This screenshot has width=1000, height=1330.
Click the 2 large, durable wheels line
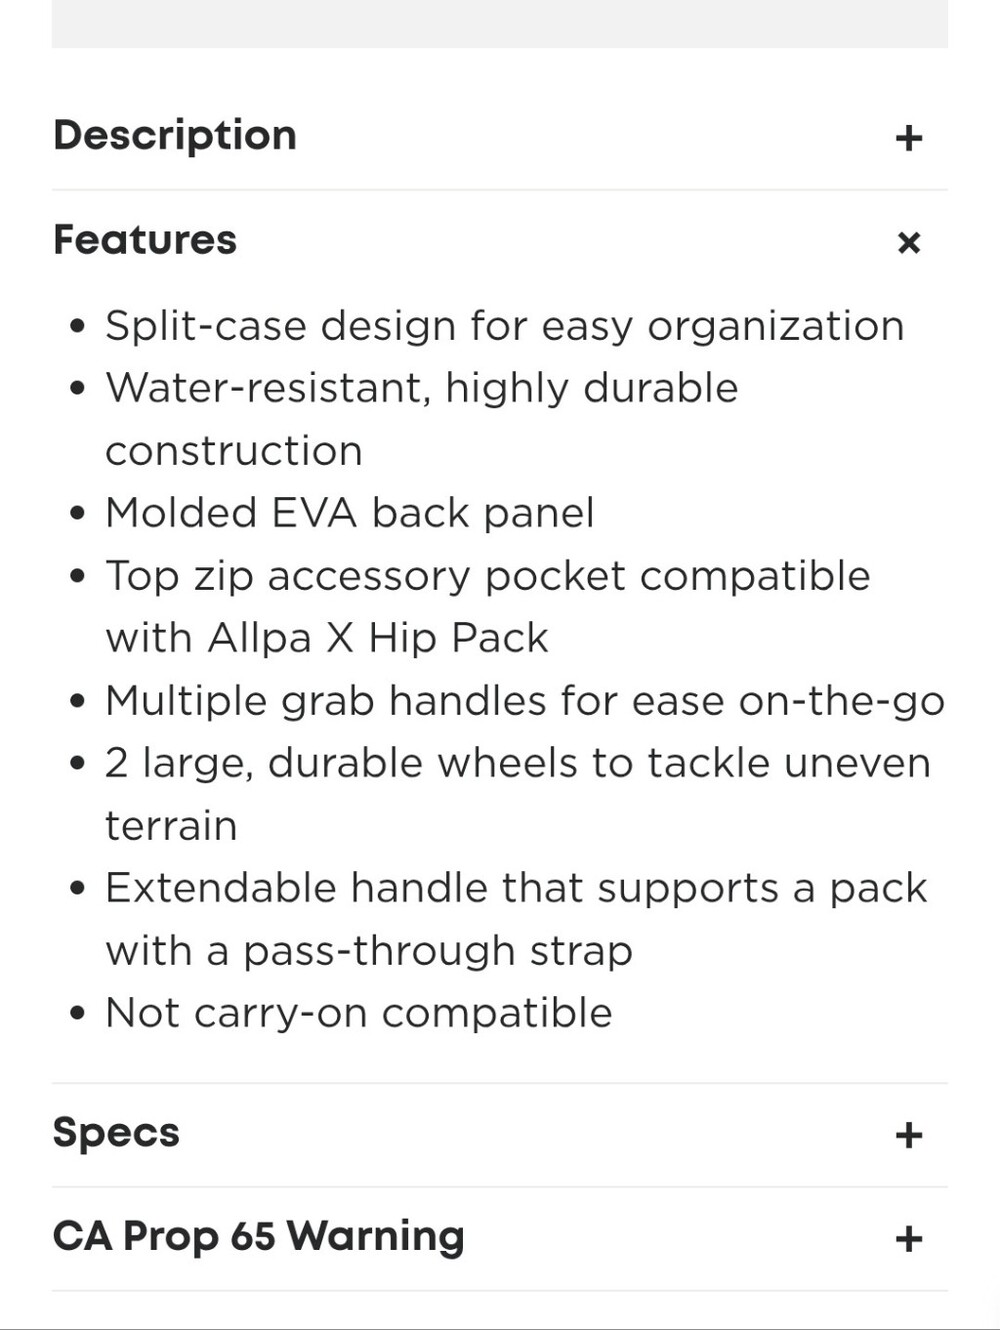518,763
